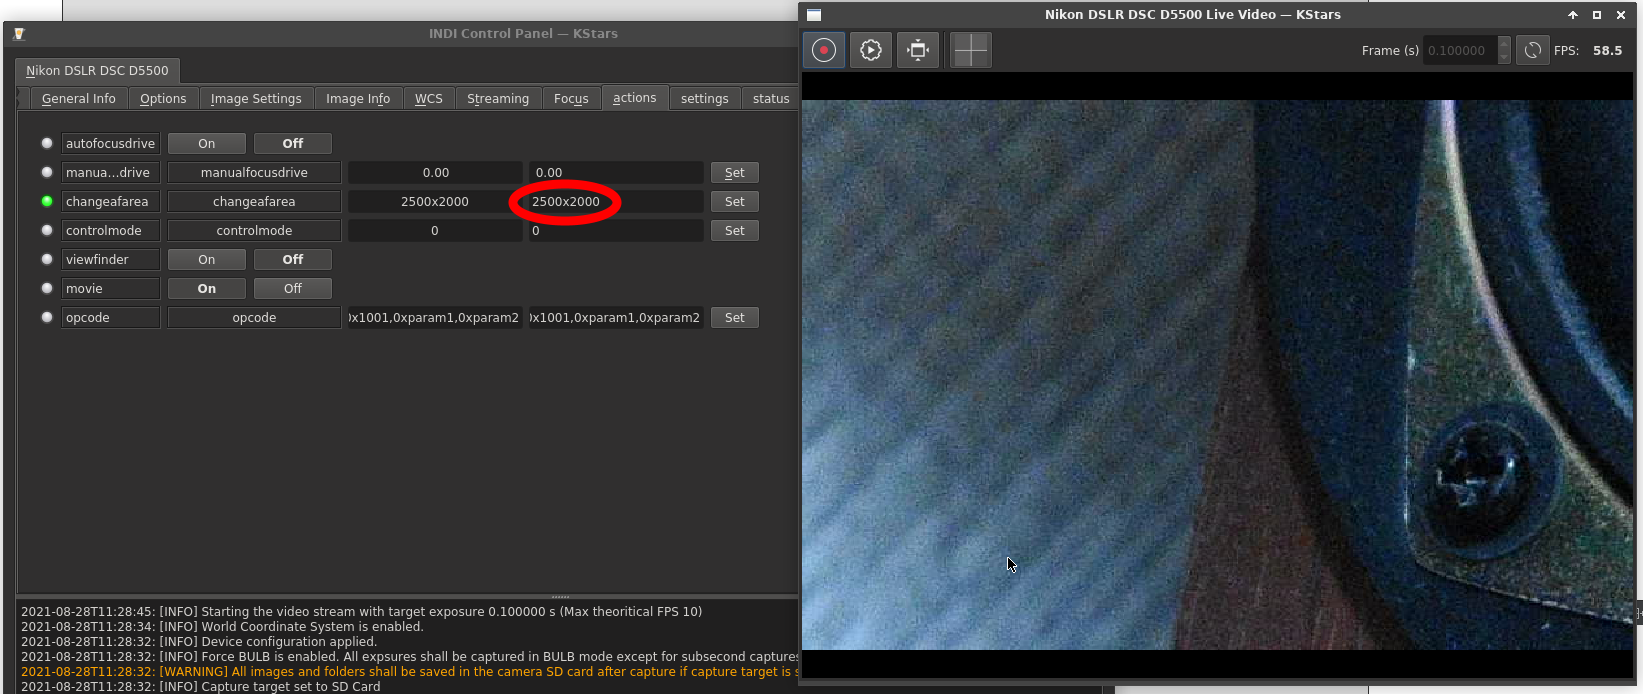Open the Image Settings tab

[256, 99]
